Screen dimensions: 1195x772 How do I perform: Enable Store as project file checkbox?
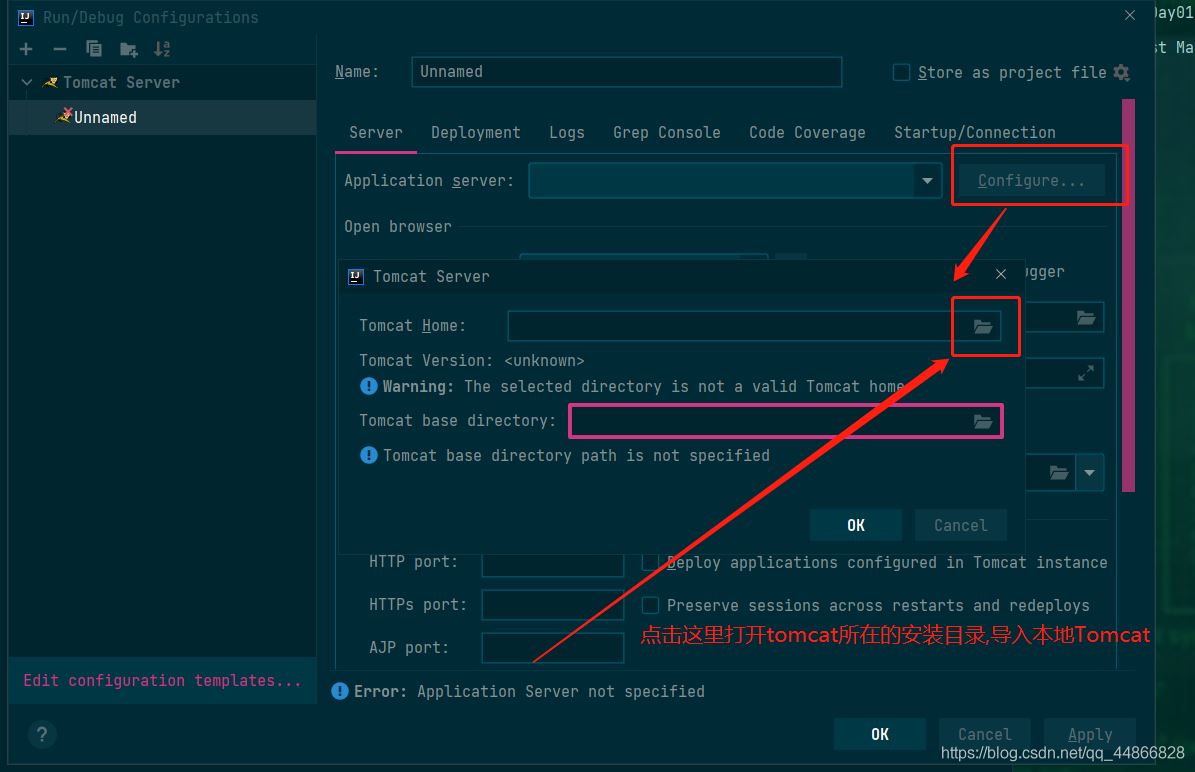point(901,72)
